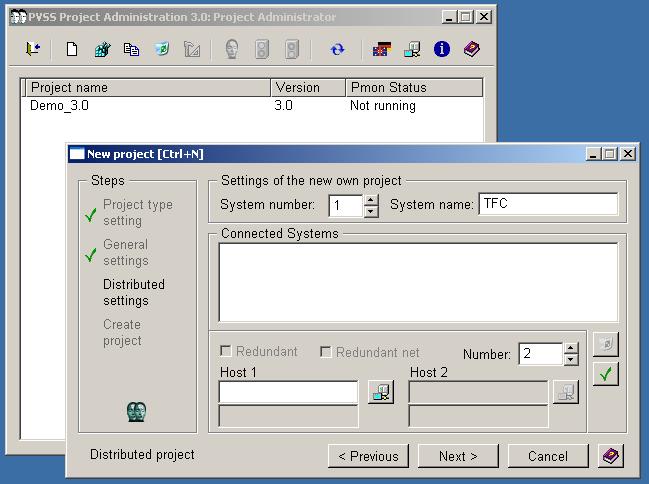The image size is (649, 484).
Task: Click the 'Not running' status cell
Action: point(383,106)
